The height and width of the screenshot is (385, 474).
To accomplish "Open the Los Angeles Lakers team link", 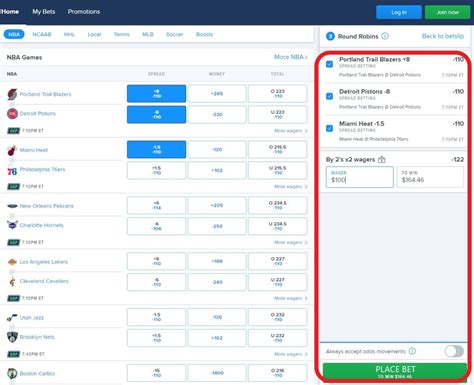I will 44,262.
